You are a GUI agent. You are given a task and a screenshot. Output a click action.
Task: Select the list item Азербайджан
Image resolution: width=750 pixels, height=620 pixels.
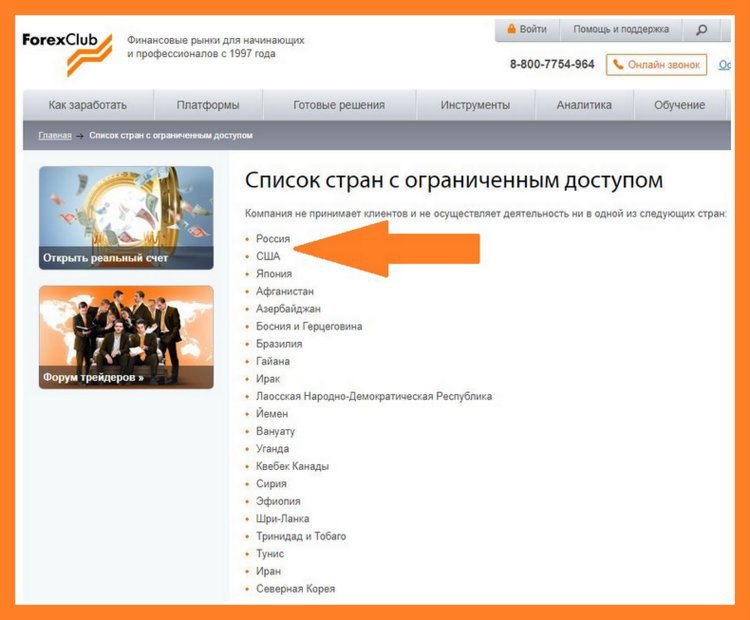[288, 309]
